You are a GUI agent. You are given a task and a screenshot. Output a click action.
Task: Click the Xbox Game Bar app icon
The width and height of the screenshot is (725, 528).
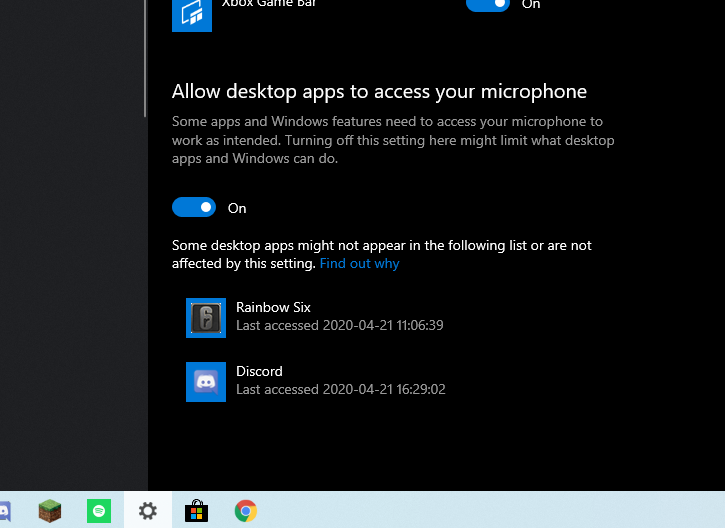pyautogui.click(x=192, y=13)
